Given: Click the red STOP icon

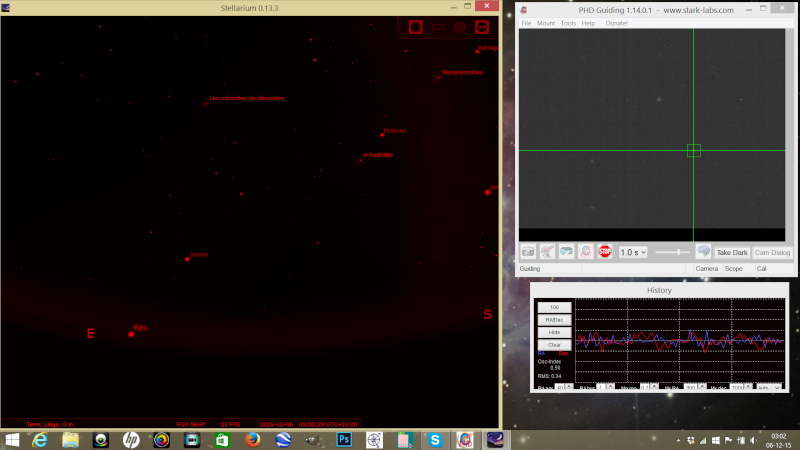Looking at the screenshot, I should (x=605, y=252).
